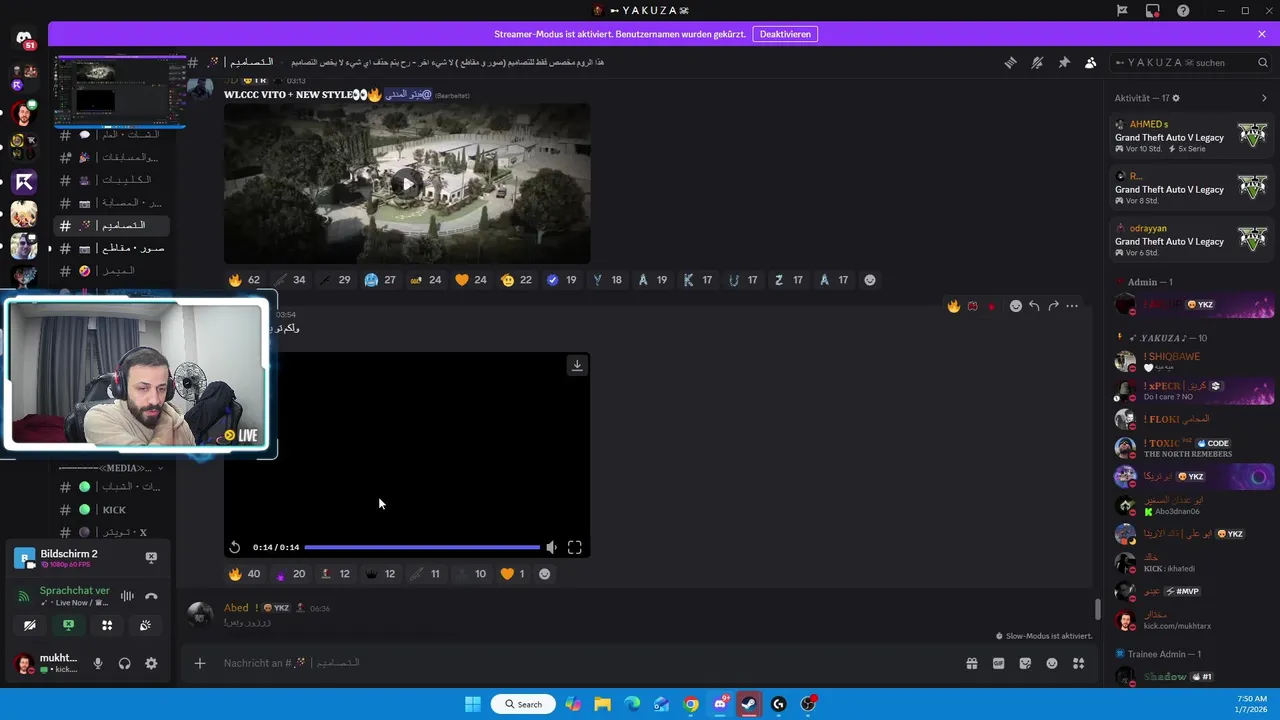Open pinned messages pin icon
1280x720 pixels.
coord(1064,62)
